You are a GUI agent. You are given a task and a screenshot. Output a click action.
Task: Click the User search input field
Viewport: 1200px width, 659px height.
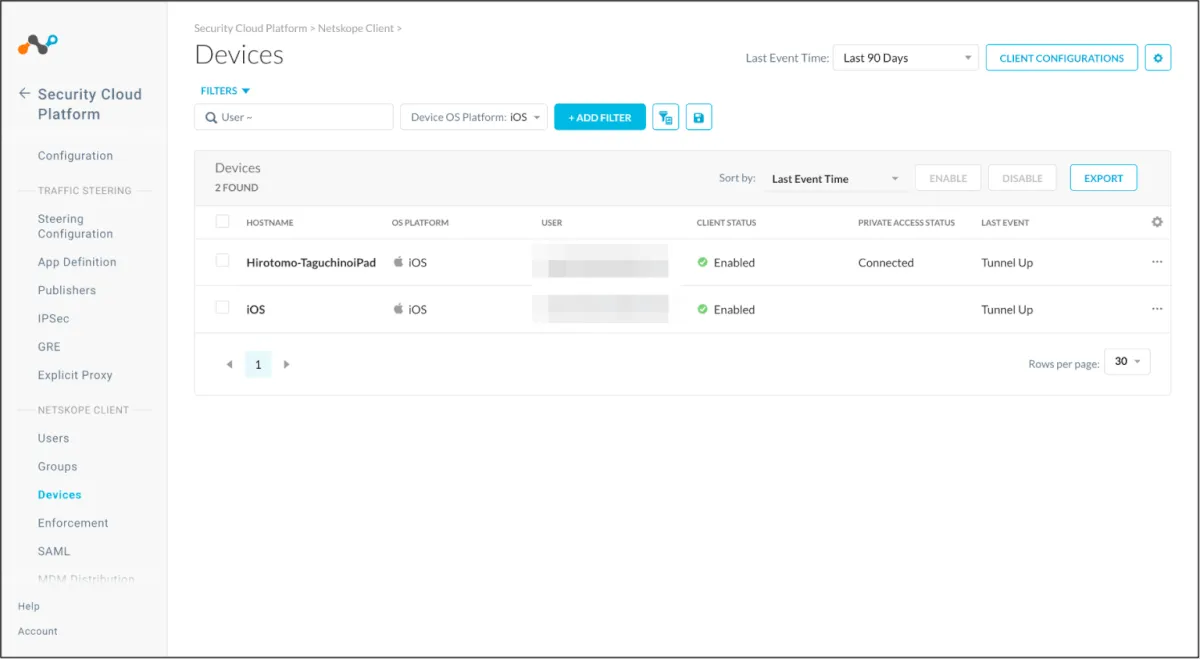click(x=300, y=118)
